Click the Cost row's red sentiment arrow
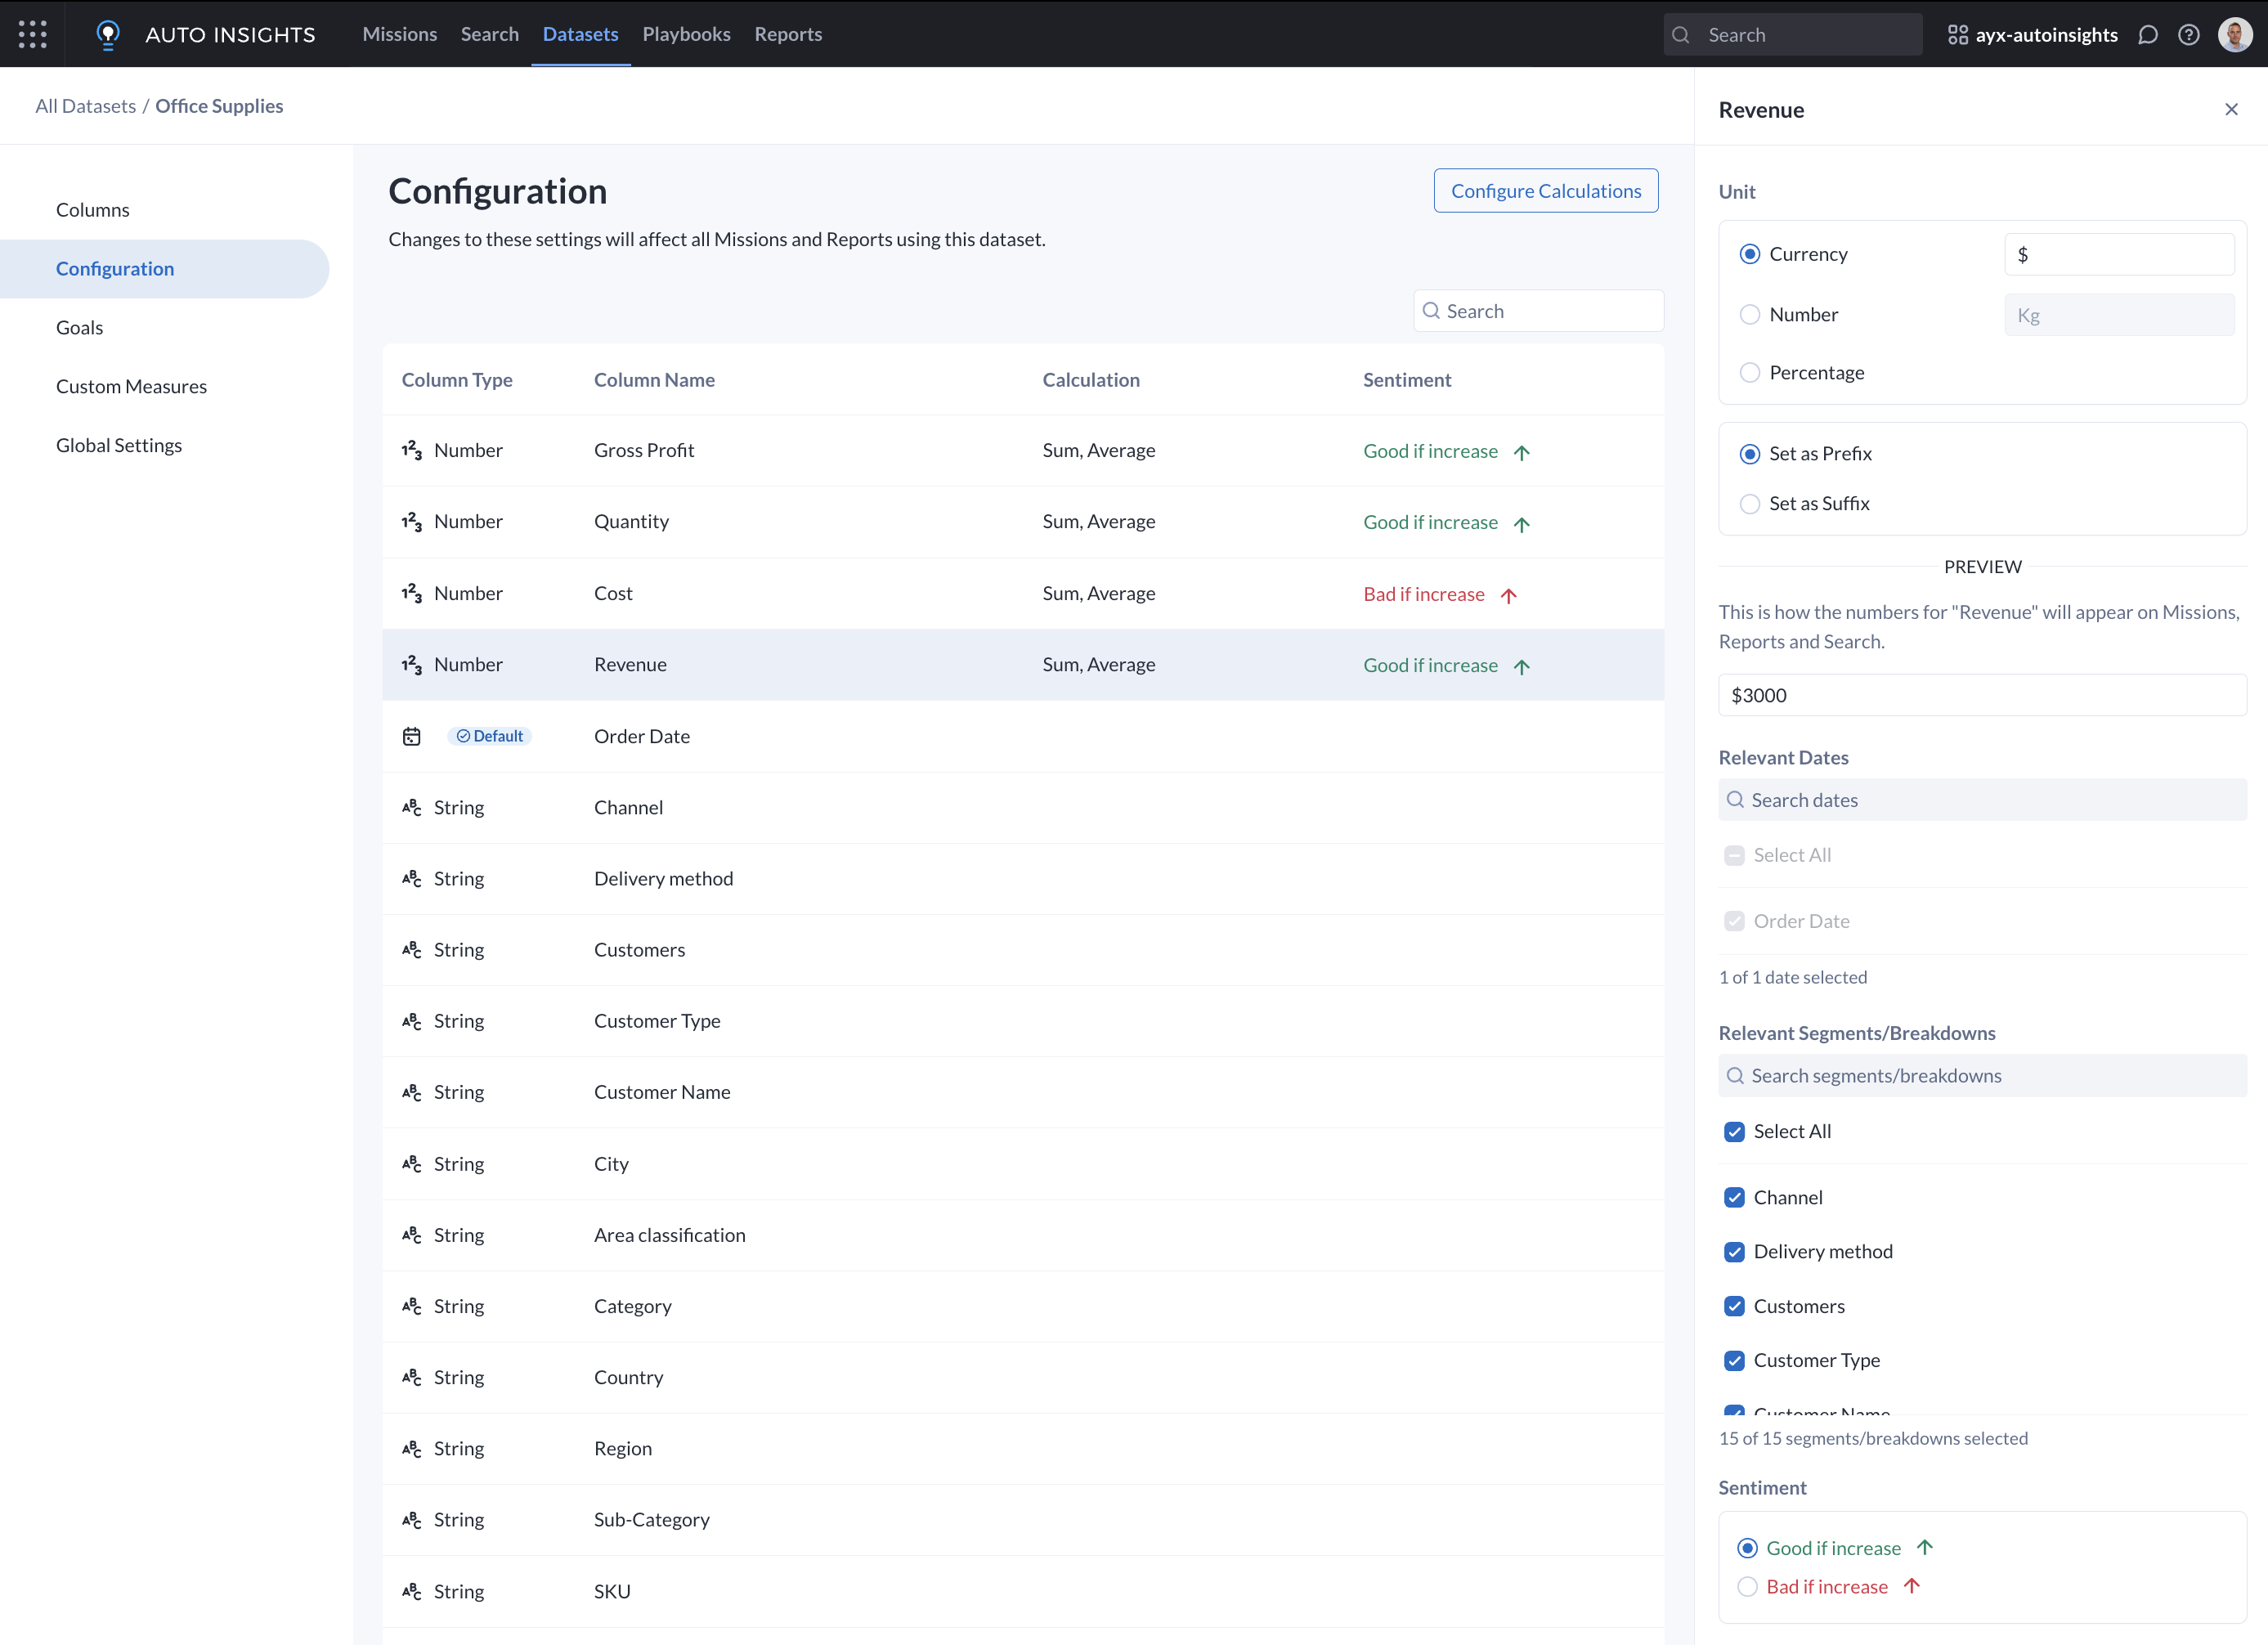 1508,595
